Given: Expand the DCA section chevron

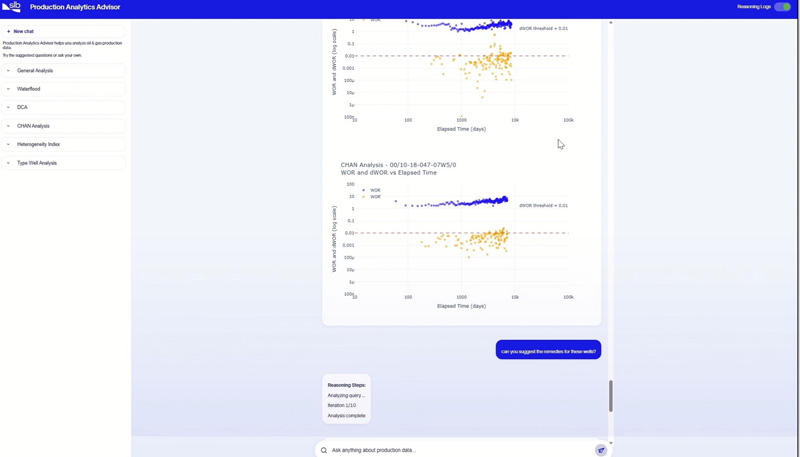Looking at the screenshot, I should 8,107.
